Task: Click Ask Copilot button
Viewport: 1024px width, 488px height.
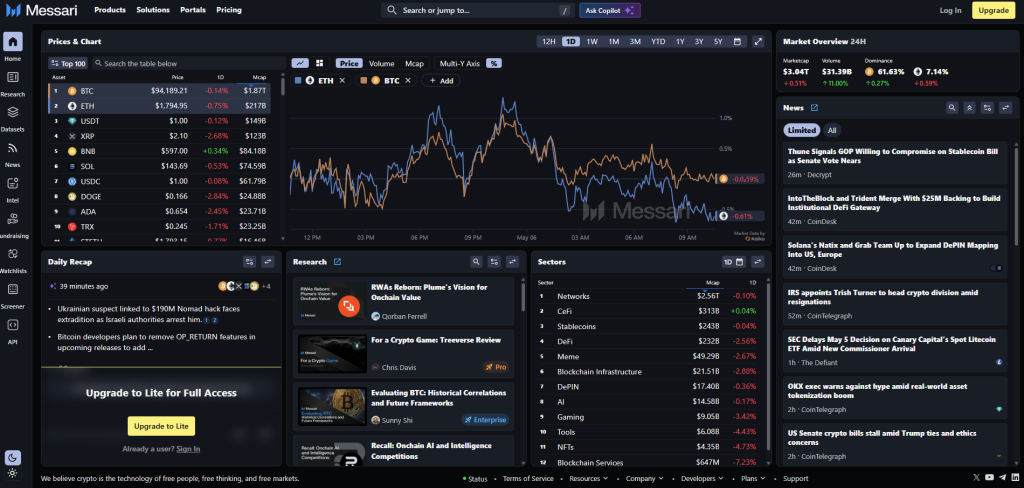Action: 609,10
